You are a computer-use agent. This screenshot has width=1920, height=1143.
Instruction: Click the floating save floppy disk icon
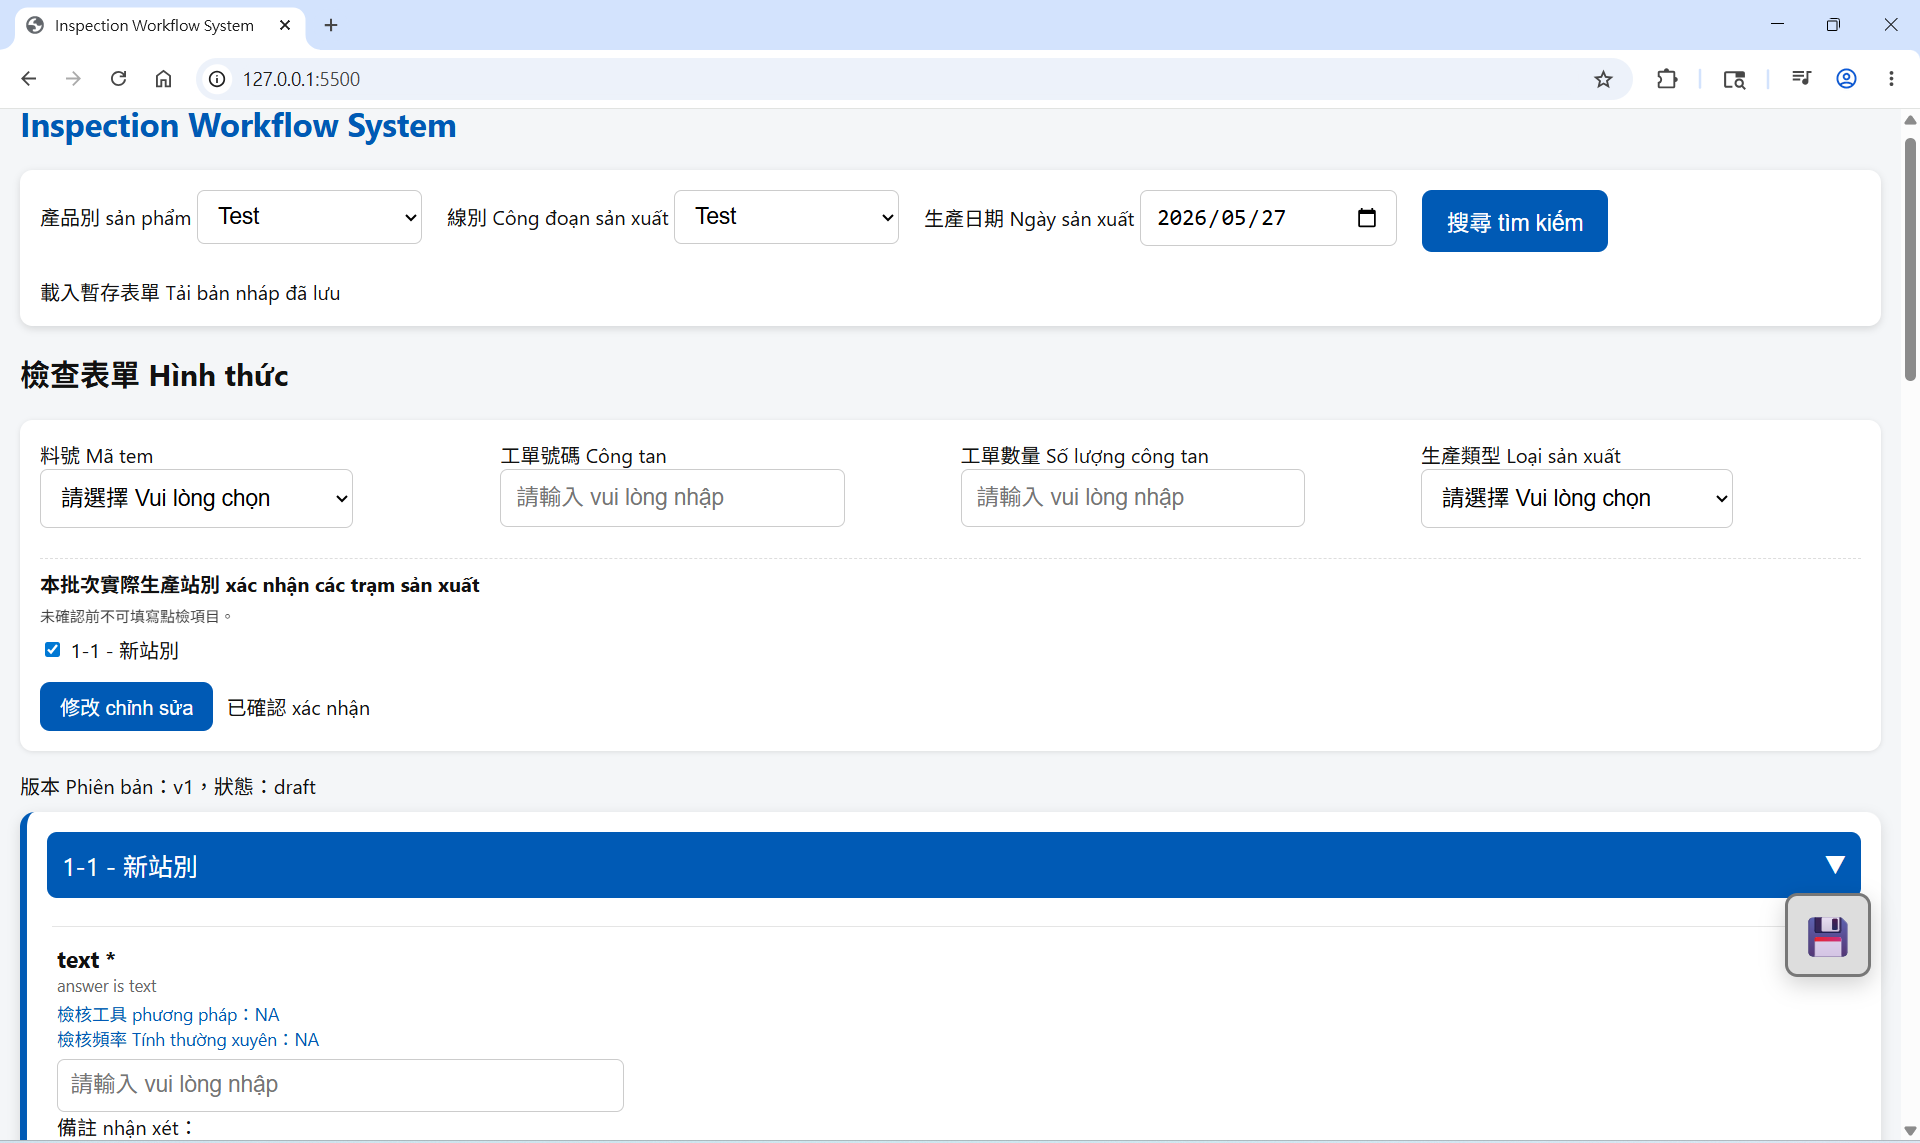tap(1827, 936)
